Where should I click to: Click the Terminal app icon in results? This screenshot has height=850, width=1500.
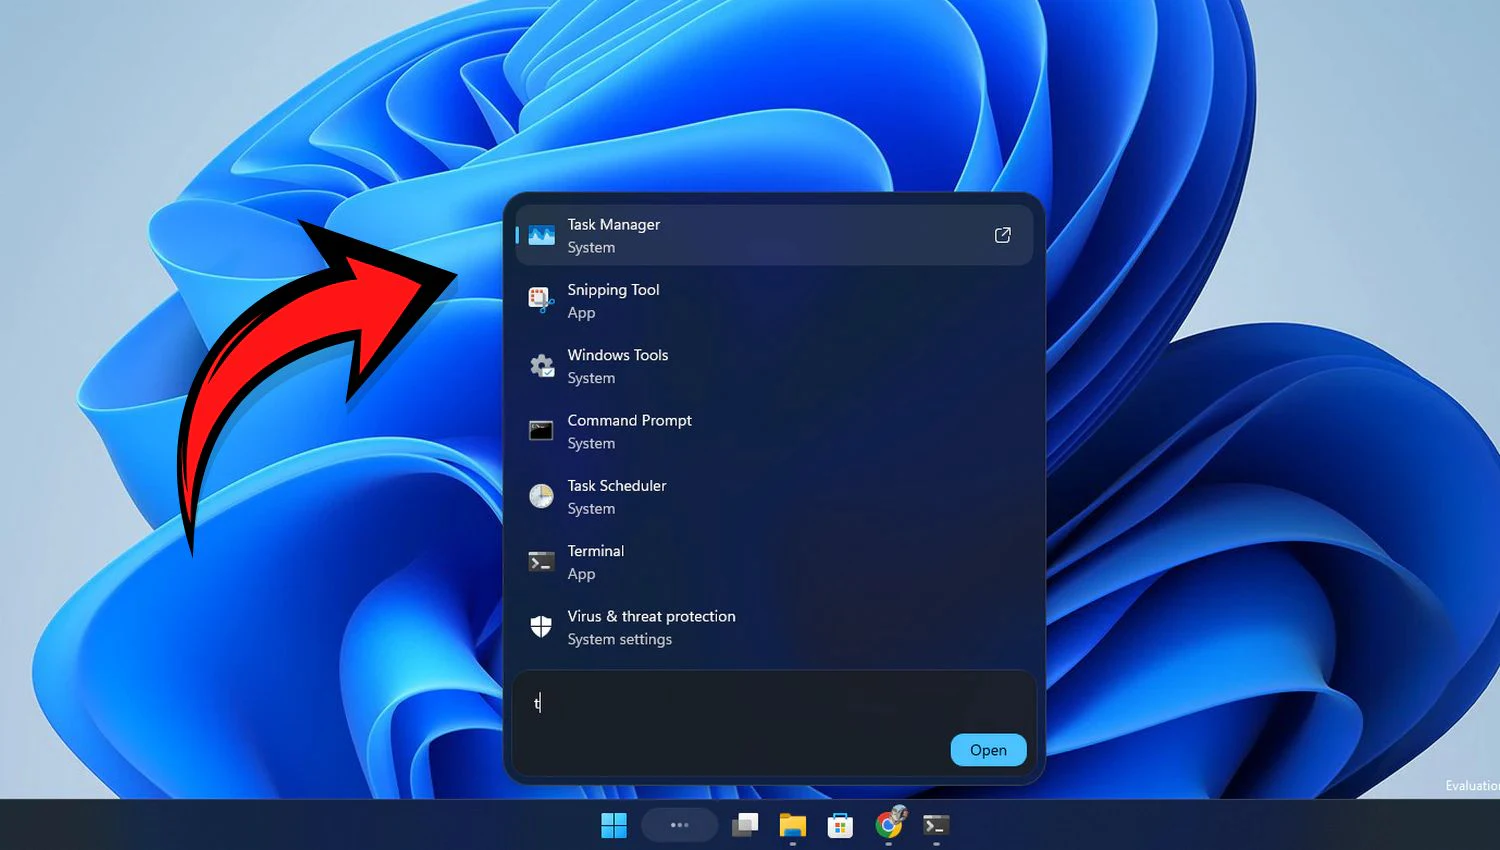click(541, 562)
